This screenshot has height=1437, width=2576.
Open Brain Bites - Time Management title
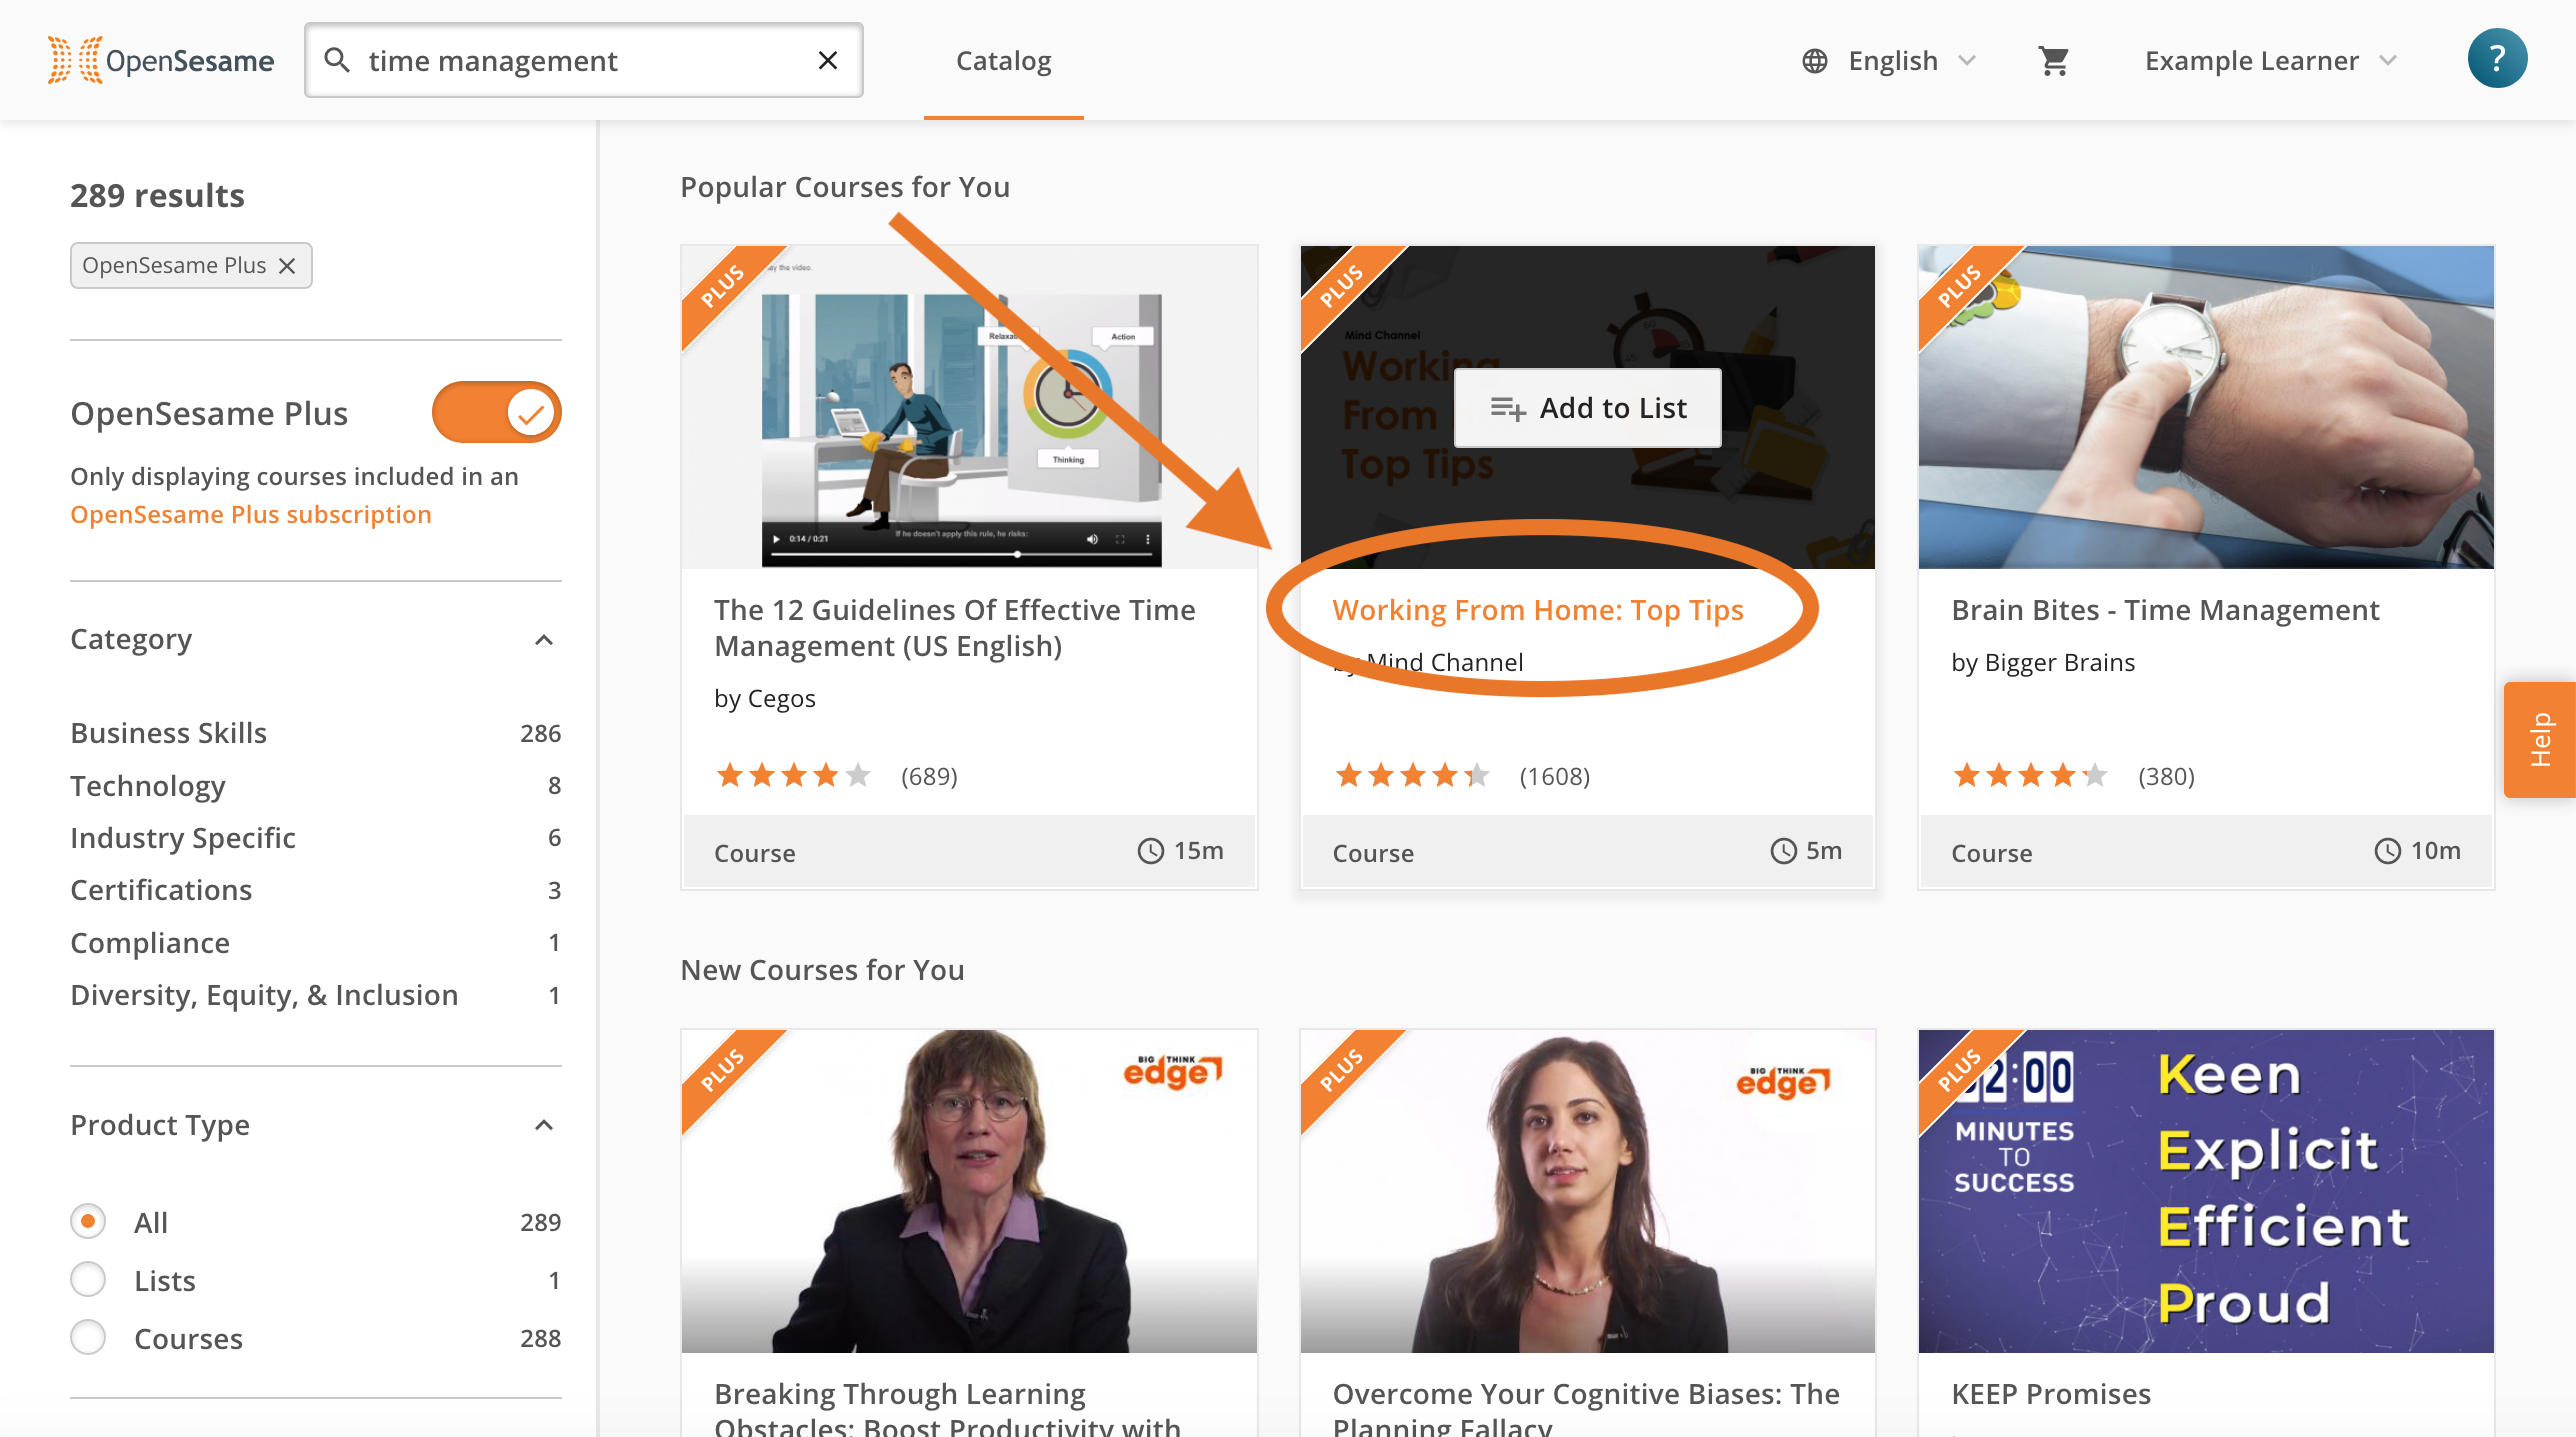(2165, 610)
